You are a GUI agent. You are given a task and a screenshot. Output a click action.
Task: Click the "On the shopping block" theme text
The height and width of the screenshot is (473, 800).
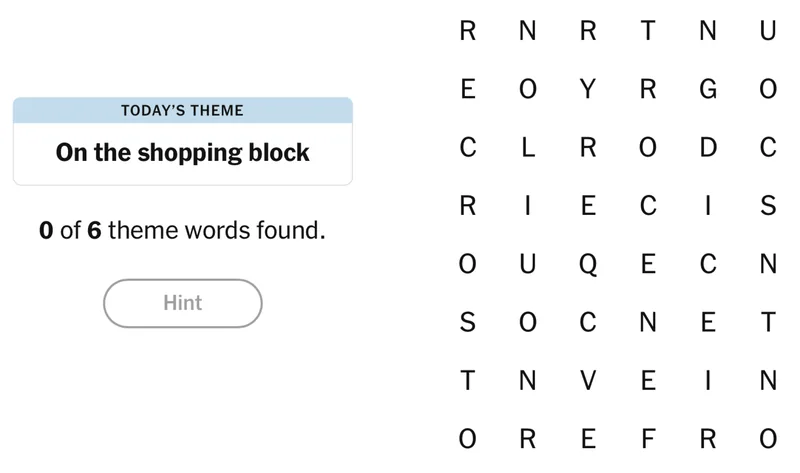[183, 153]
